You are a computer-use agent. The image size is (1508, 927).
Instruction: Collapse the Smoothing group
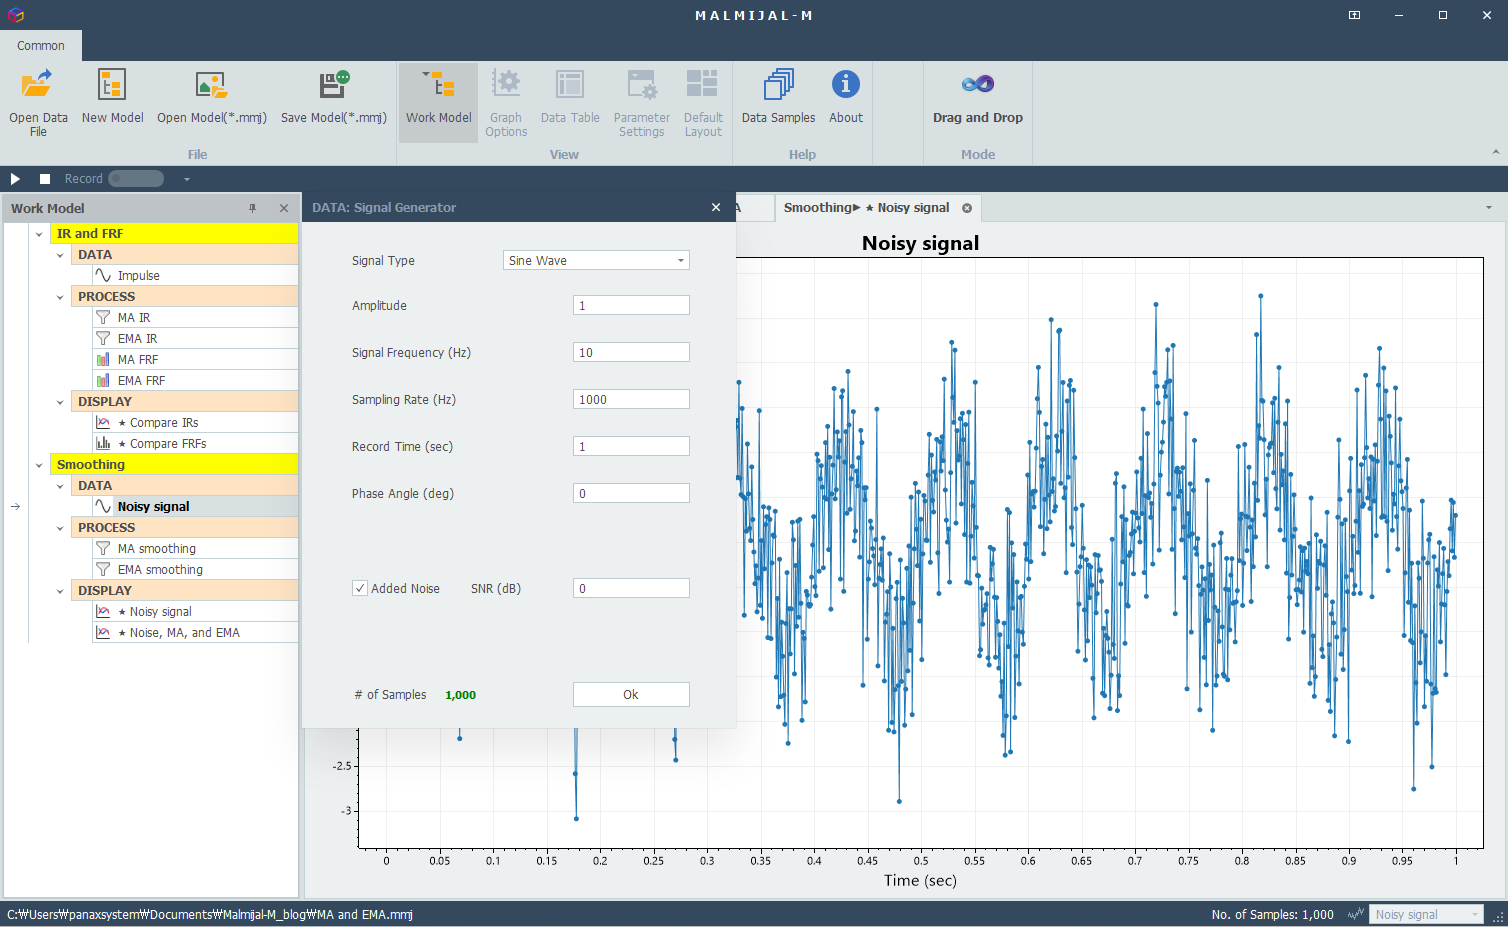pyautogui.click(x=39, y=465)
